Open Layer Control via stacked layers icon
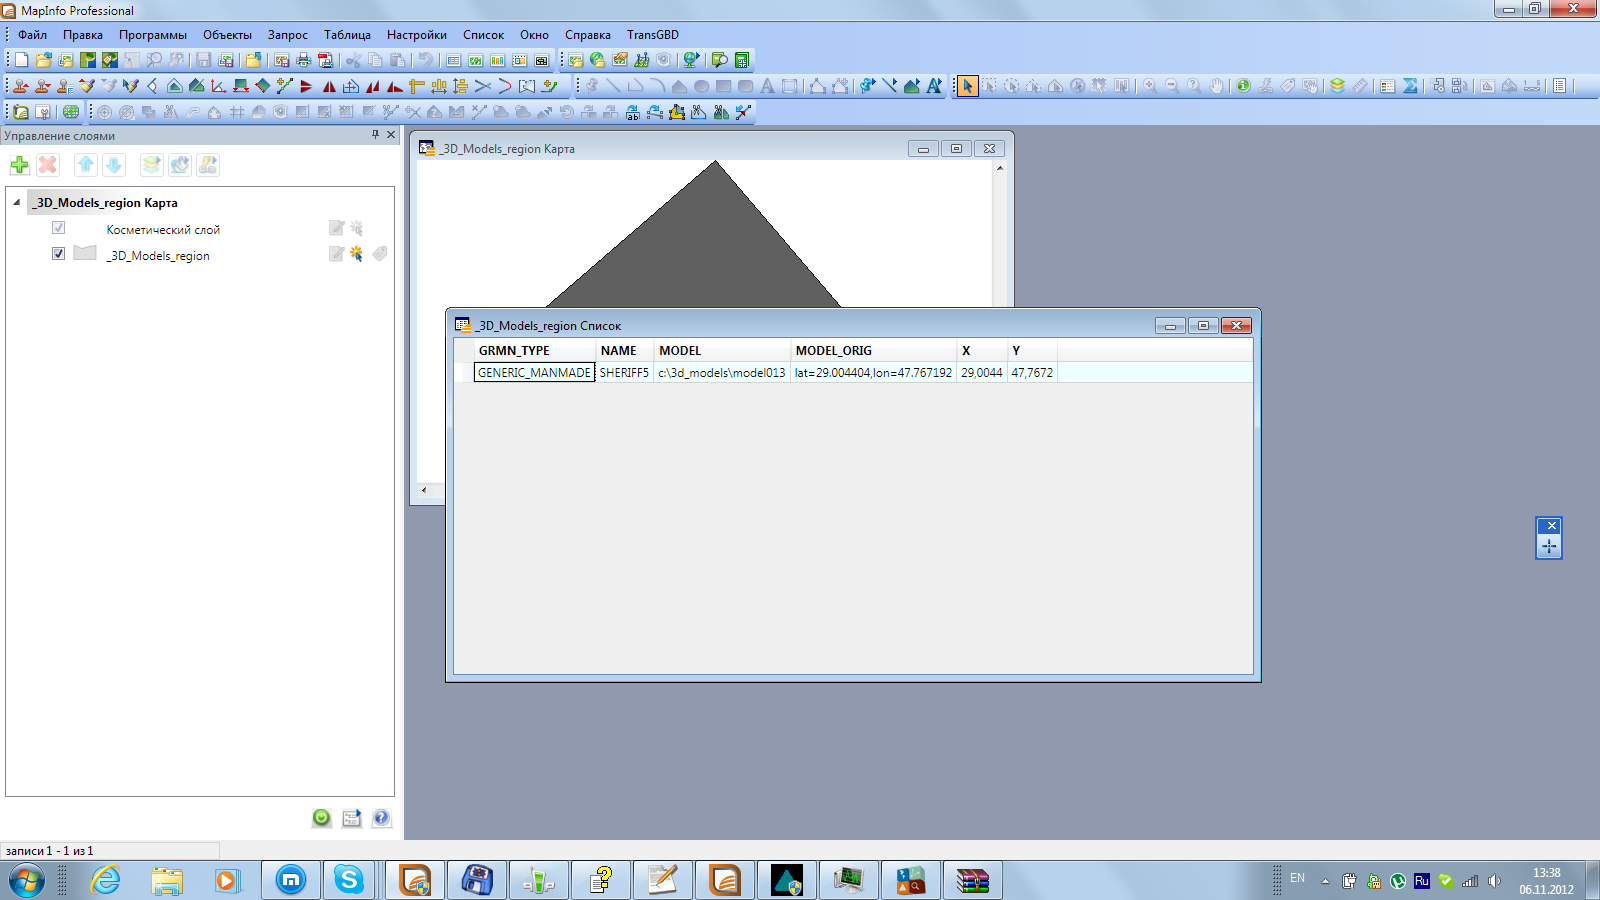Image resolution: width=1600 pixels, height=900 pixels. click(1337, 86)
